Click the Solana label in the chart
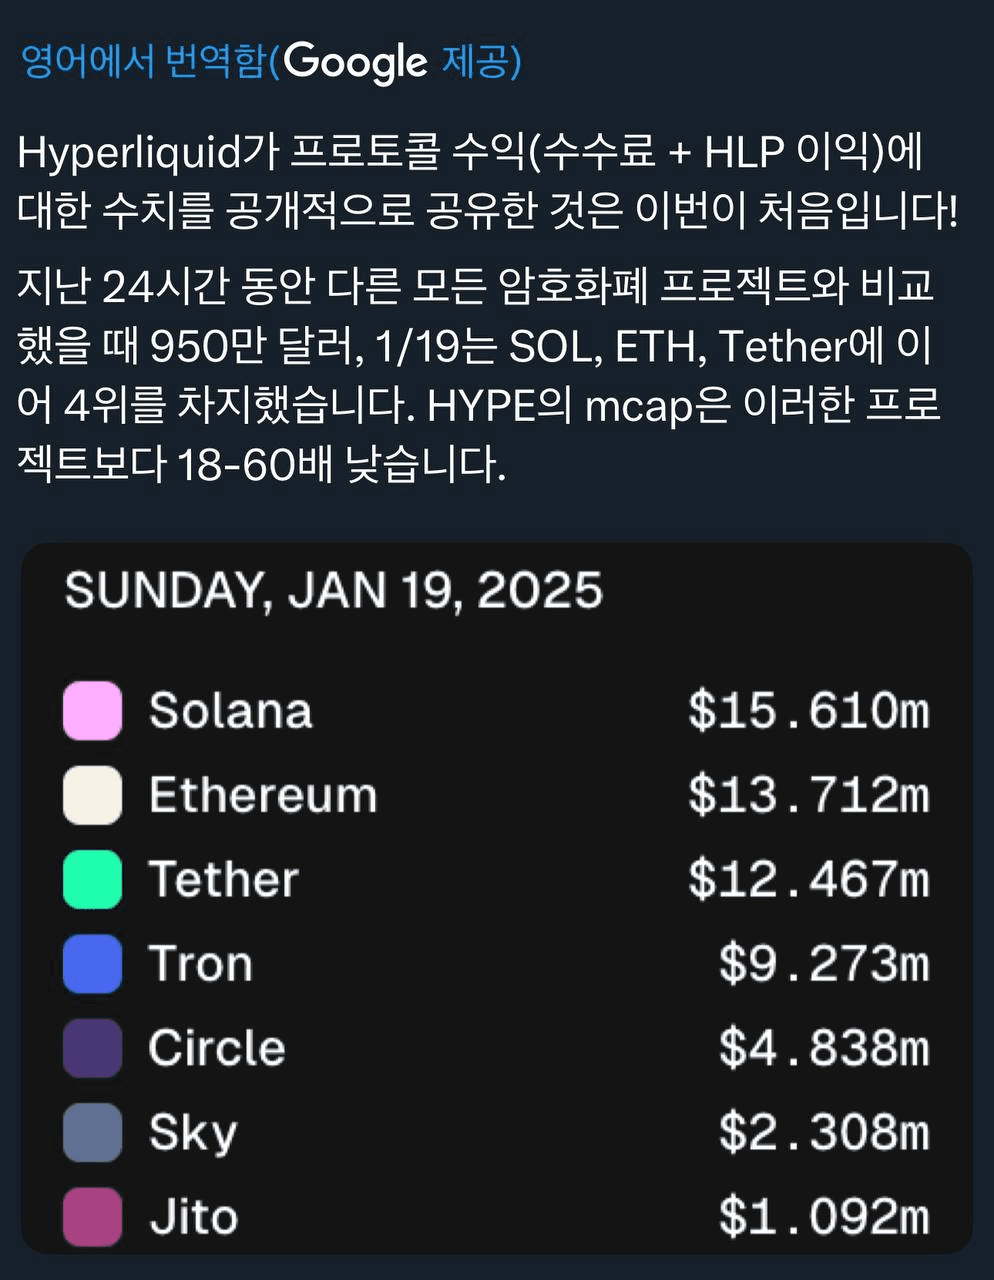Image resolution: width=994 pixels, height=1280 pixels. pyautogui.click(x=230, y=711)
